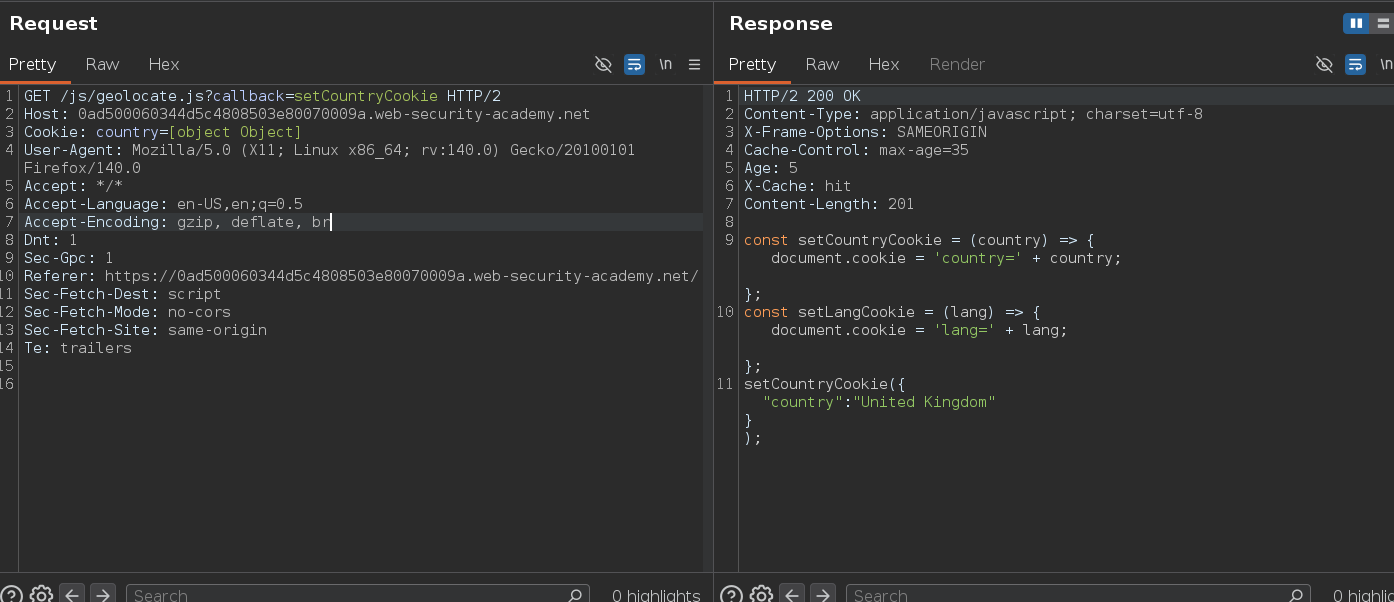
Task: Toggle word wrap in the Response panel
Action: pyautogui.click(x=1355, y=64)
